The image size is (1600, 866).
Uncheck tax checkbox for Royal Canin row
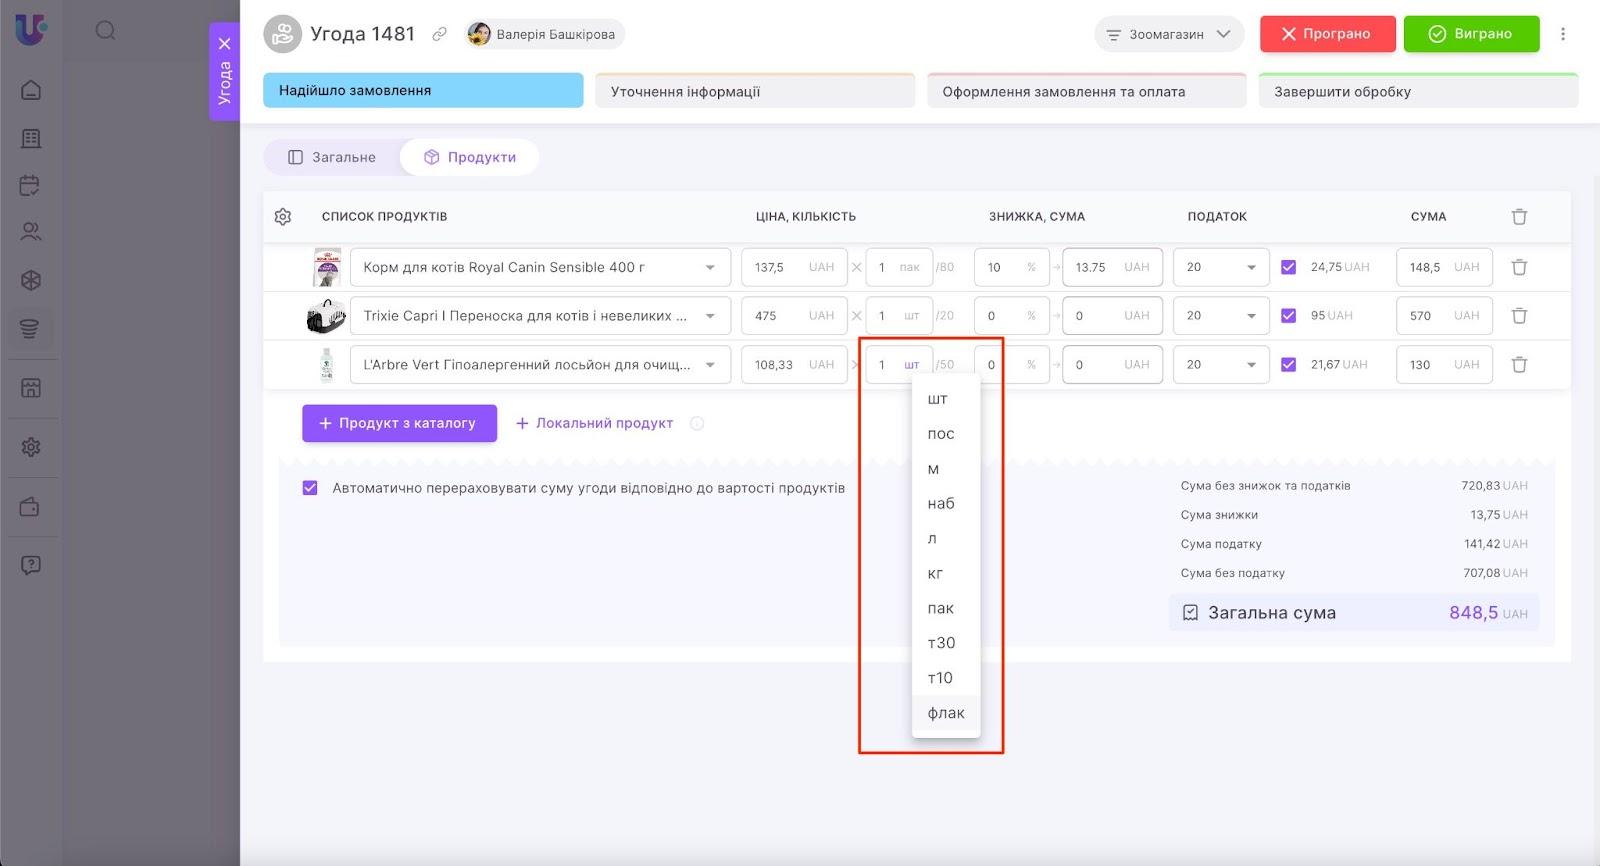(x=1288, y=267)
